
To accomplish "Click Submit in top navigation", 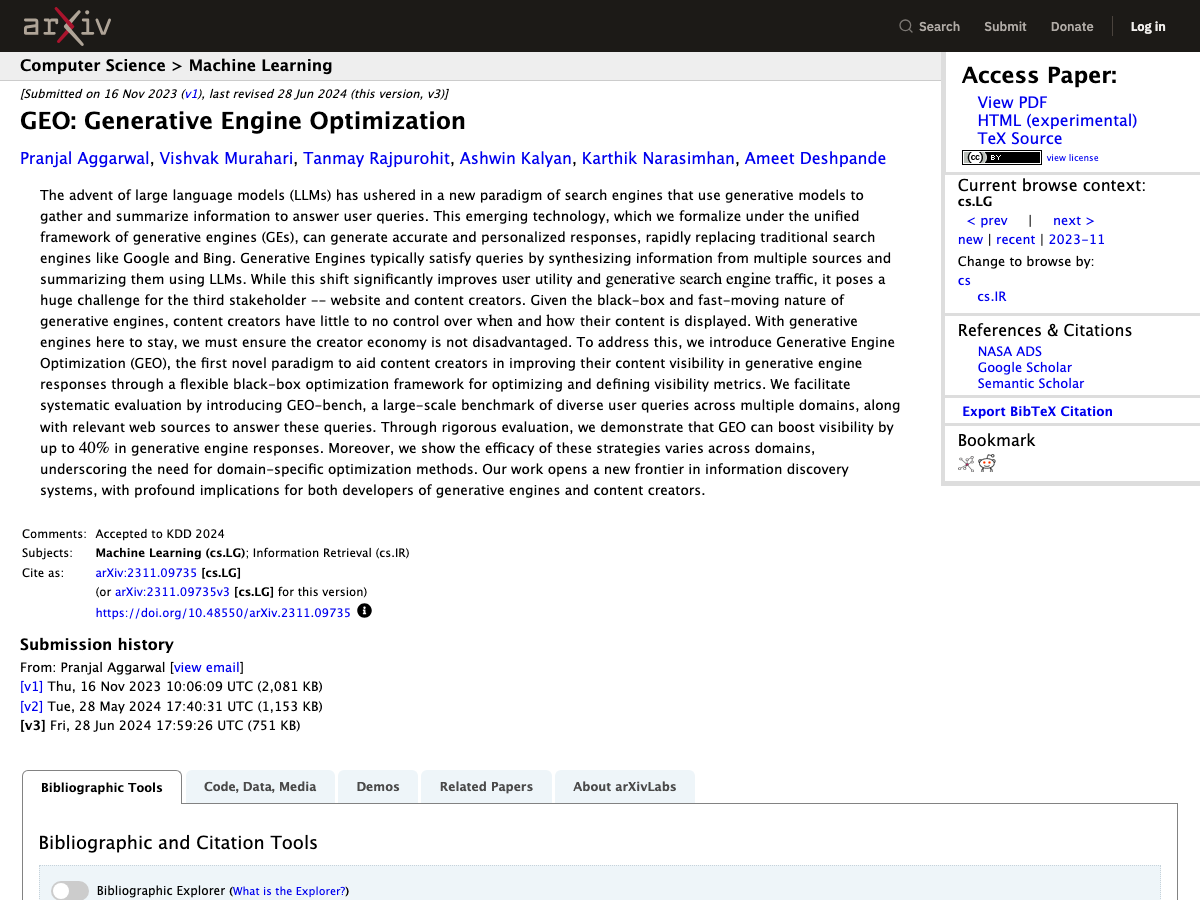I will [x=1005, y=27].
